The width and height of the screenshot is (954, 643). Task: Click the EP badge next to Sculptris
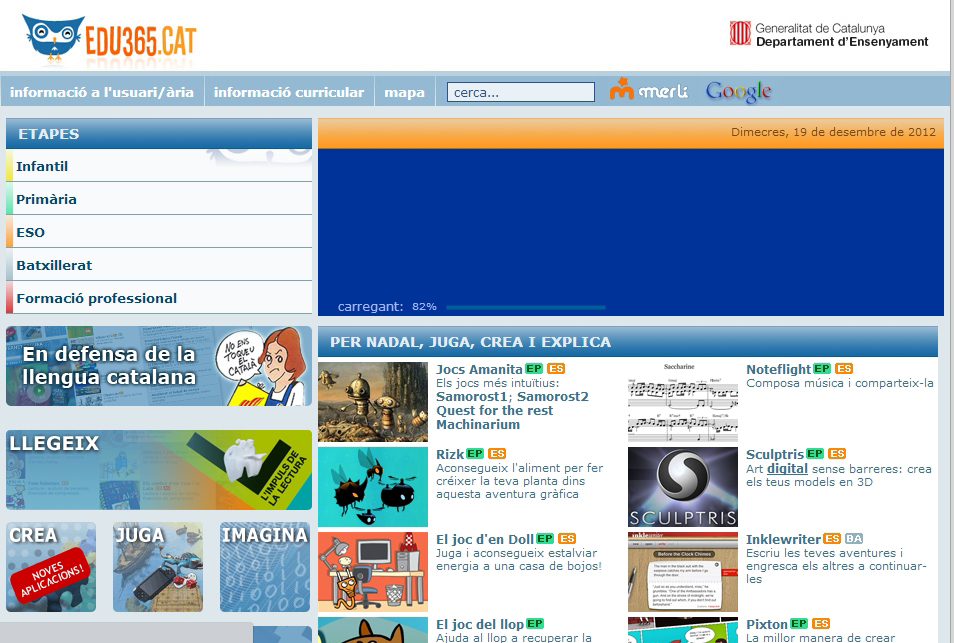815,454
